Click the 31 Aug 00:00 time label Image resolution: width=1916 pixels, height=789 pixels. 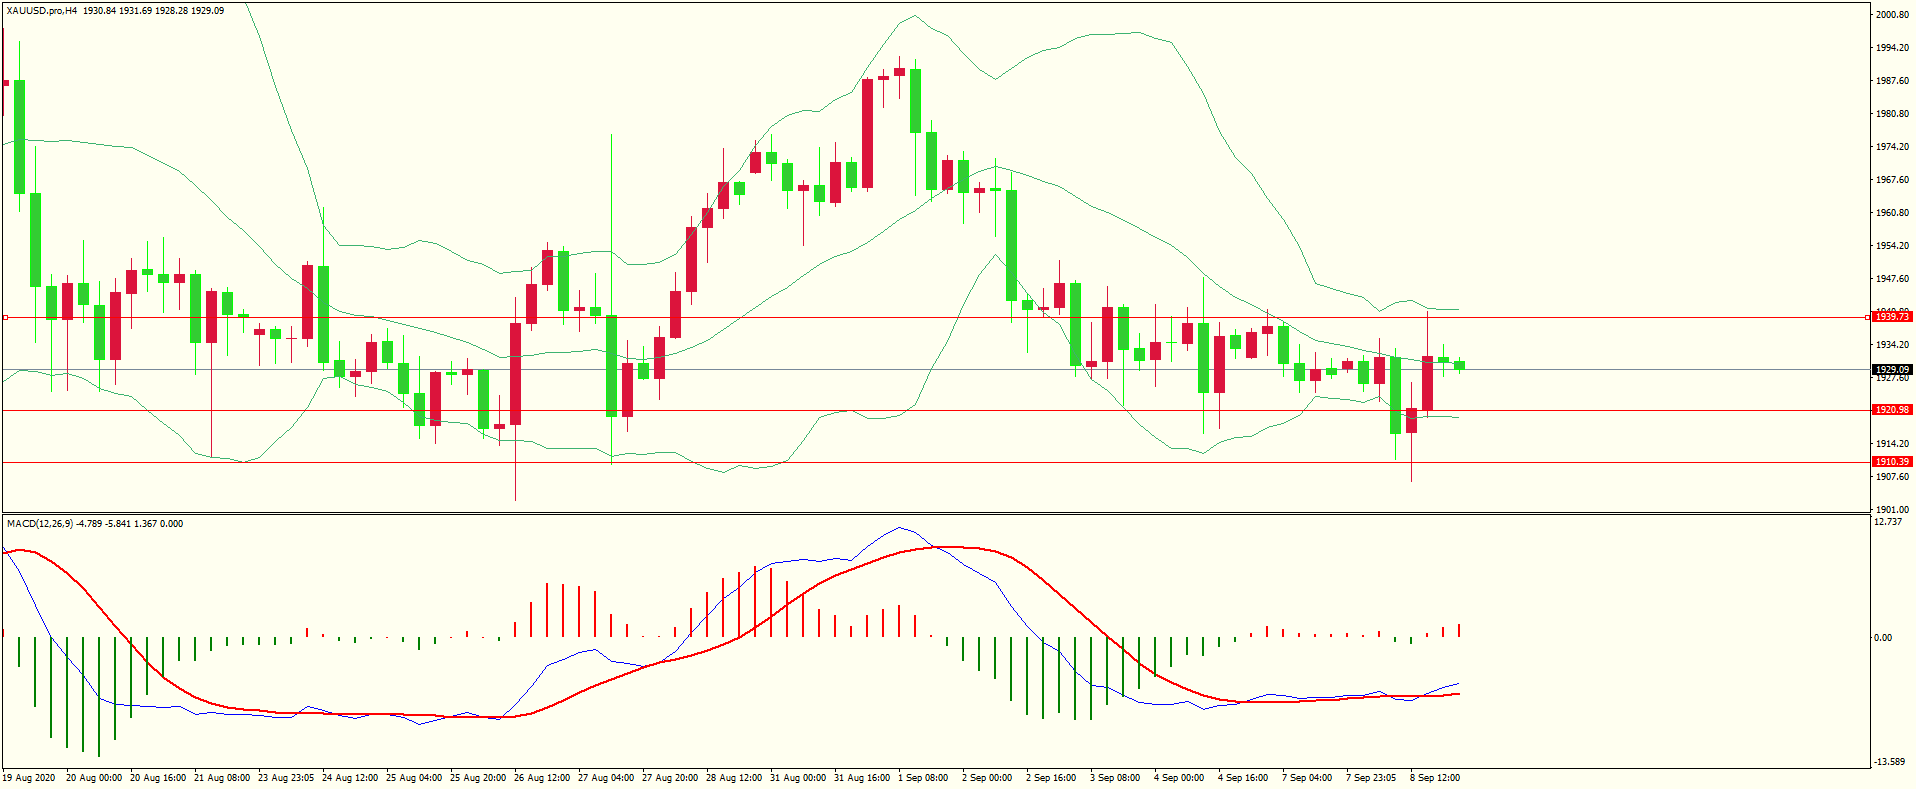(x=798, y=778)
